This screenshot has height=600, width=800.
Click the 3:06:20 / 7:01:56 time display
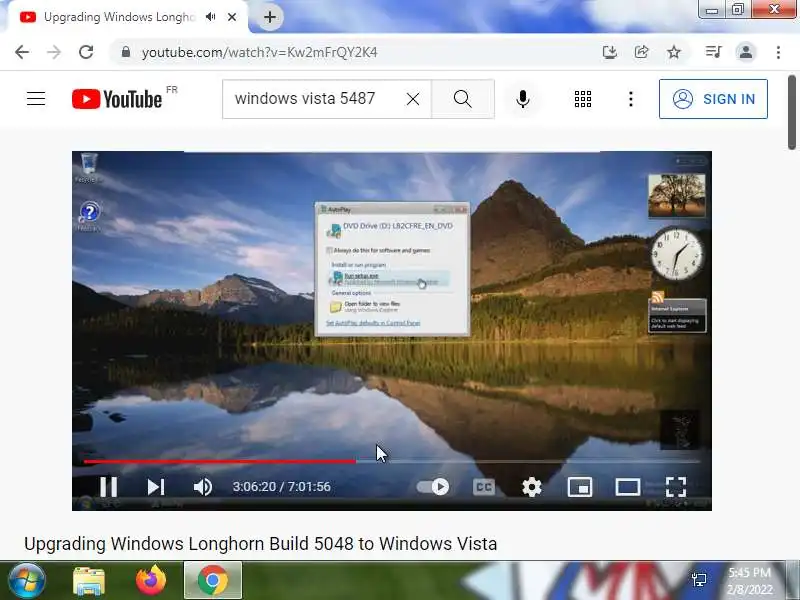click(x=282, y=487)
